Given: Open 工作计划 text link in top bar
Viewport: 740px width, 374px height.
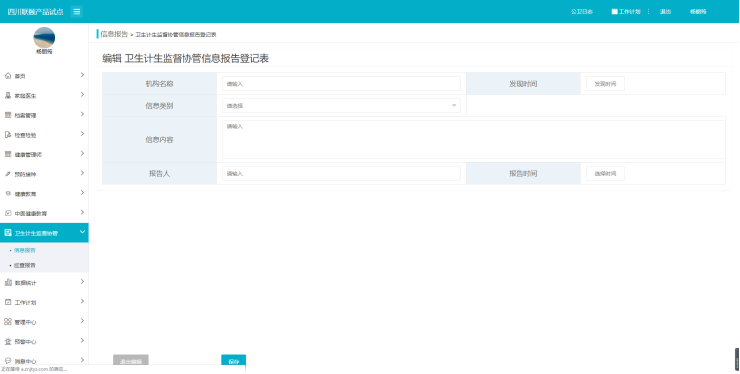Looking at the screenshot, I should coord(630,11).
